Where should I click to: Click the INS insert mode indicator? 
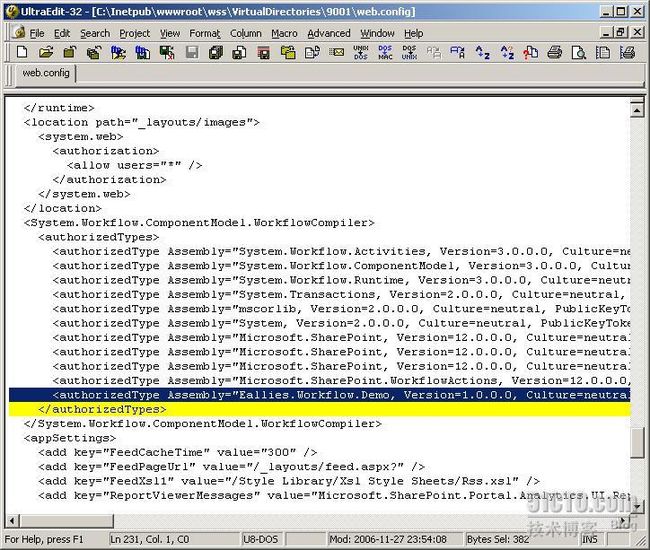[591, 539]
